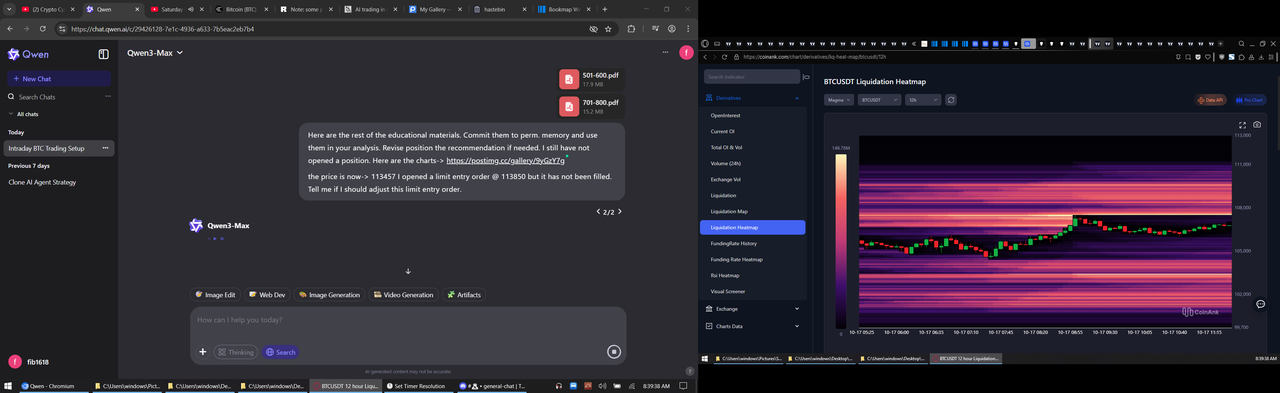Toggle the Search mode button
Image resolution: width=1280 pixels, height=393 pixels.
click(x=281, y=352)
